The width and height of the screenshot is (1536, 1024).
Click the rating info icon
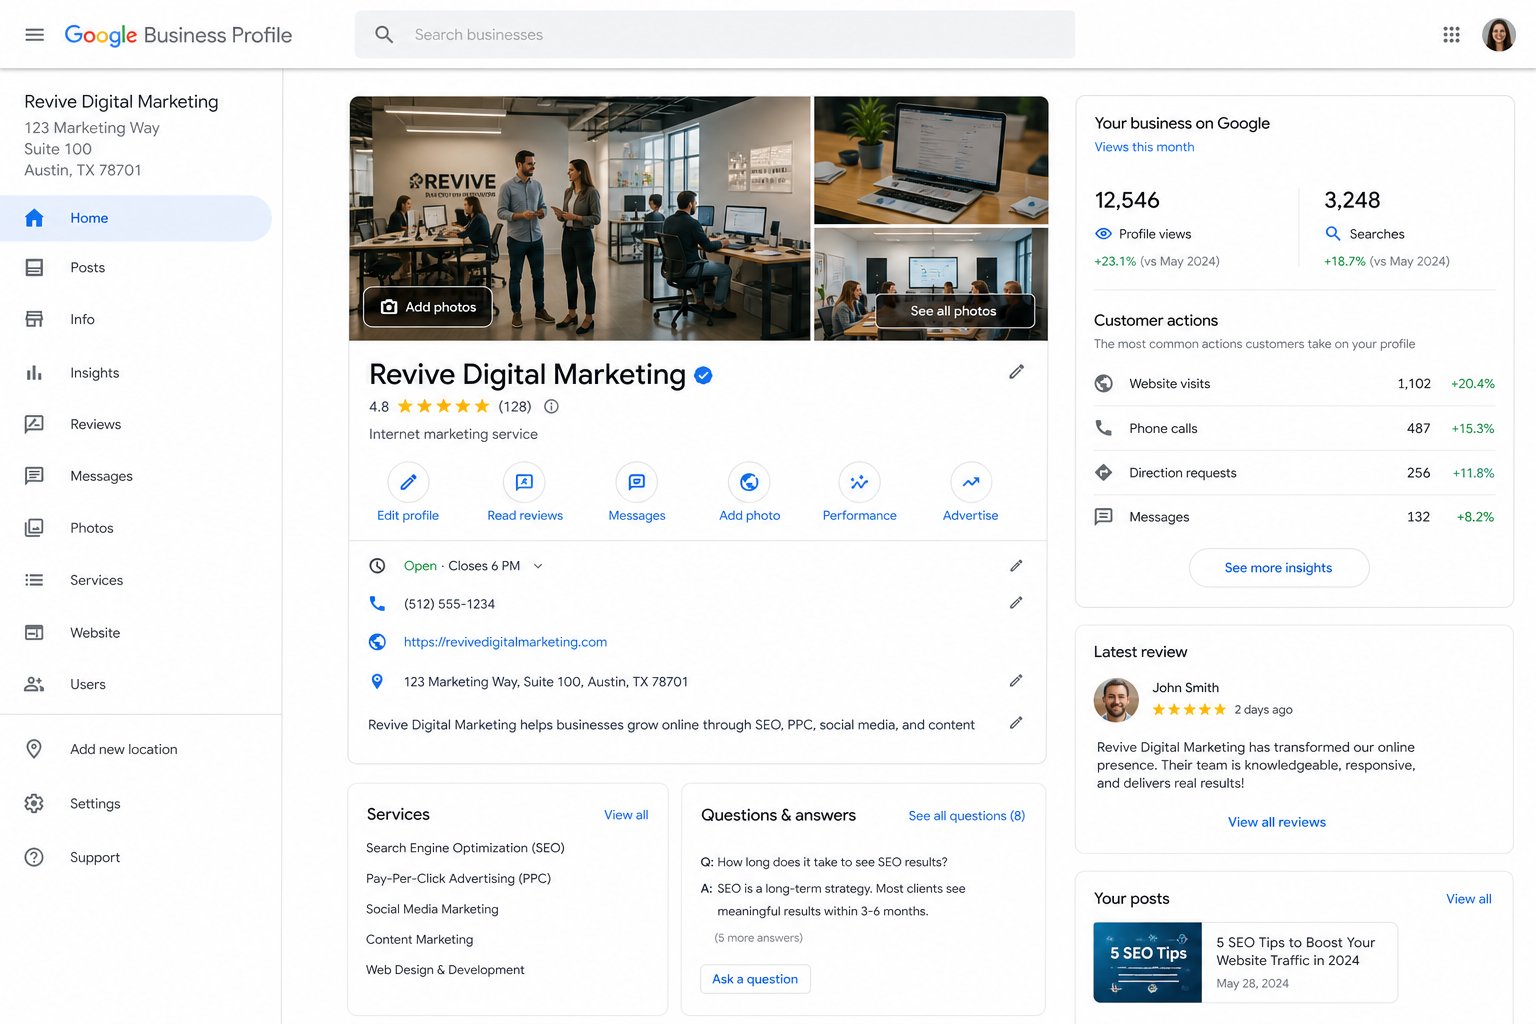(551, 407)
